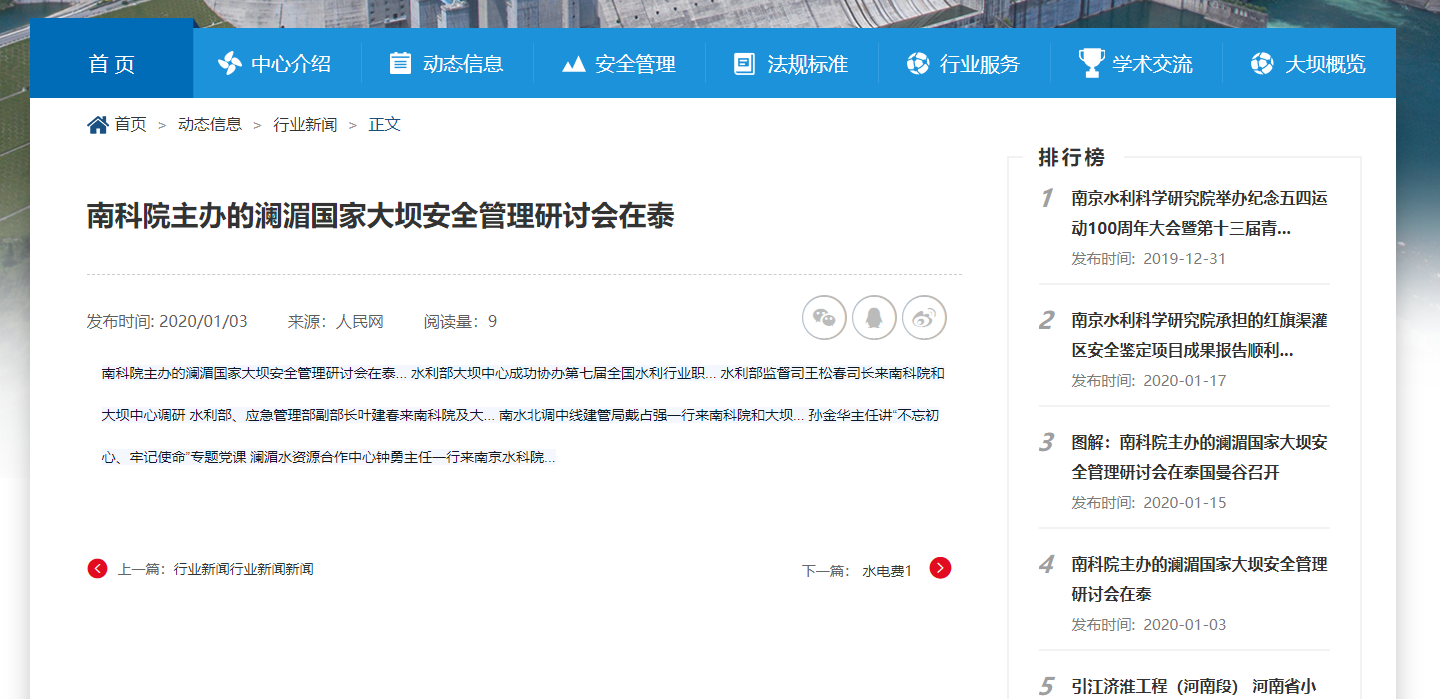Open ranking item 1 about 五四运动100周年
This screenshot has width=1440, height=699.
tap(1199, 213)
